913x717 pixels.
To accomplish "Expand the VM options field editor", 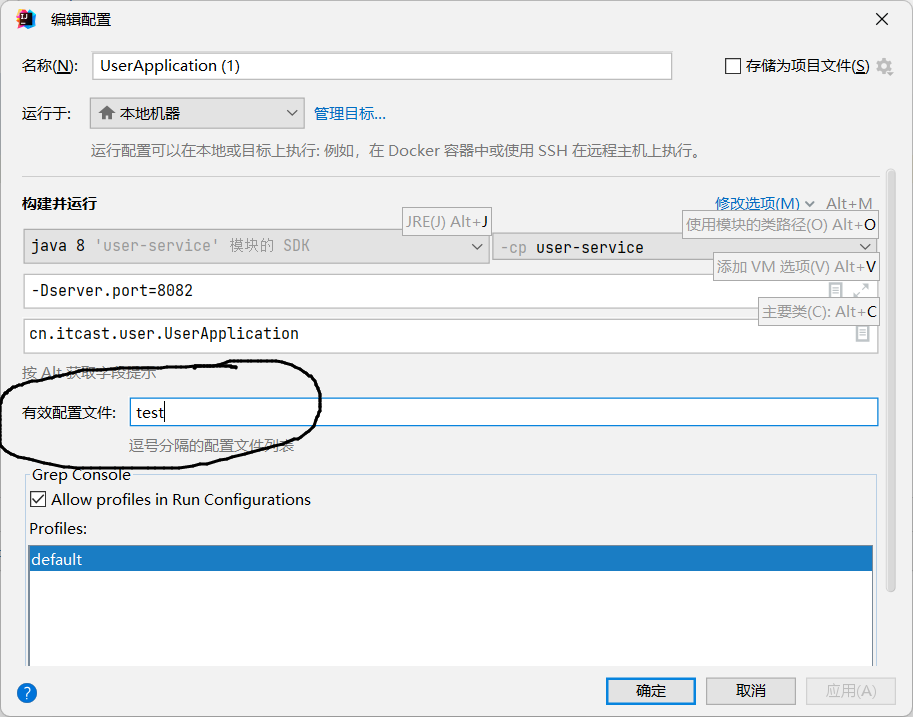I will coord(861,289).
